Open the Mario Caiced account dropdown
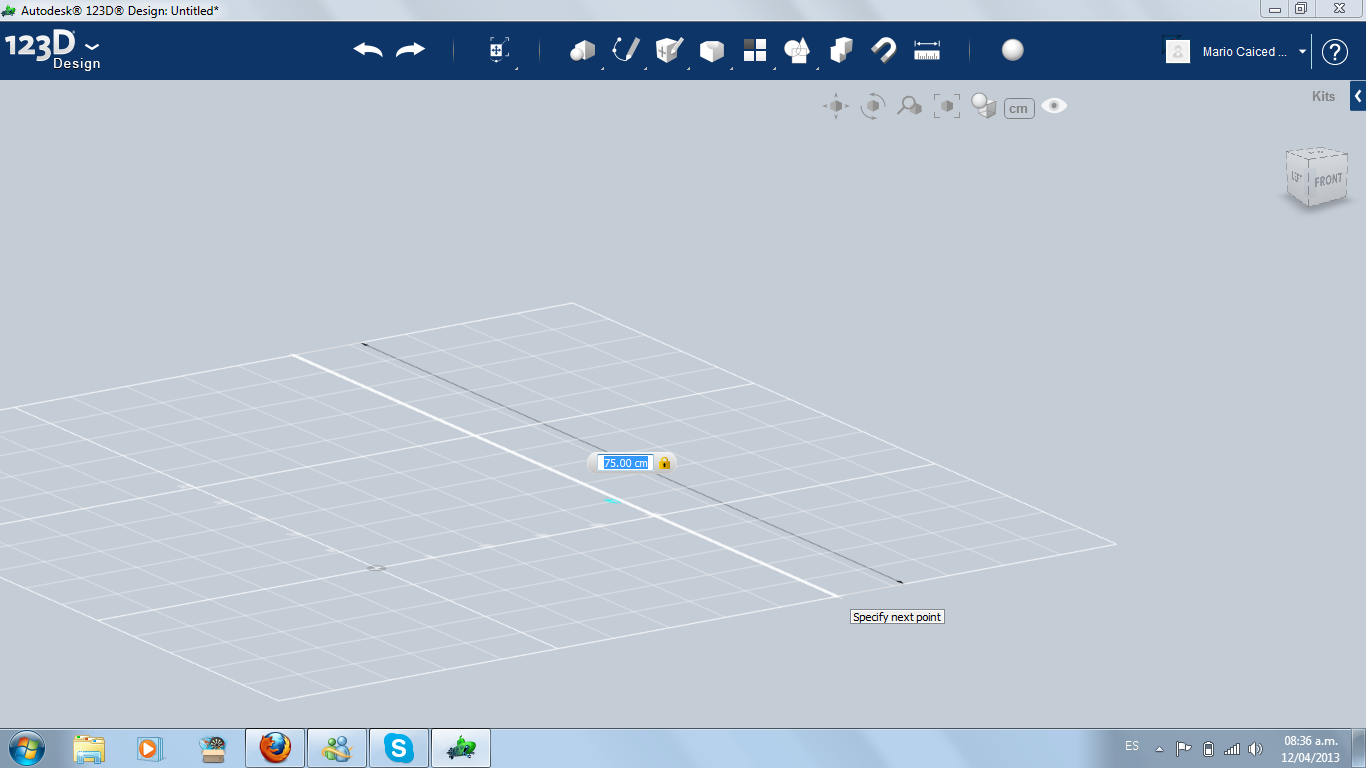 1303,52
